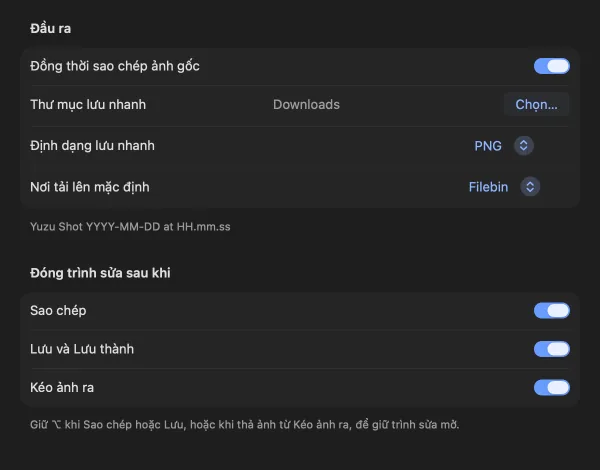Click the 'Định dạng lưu nhanh' label

coord(92,146)
